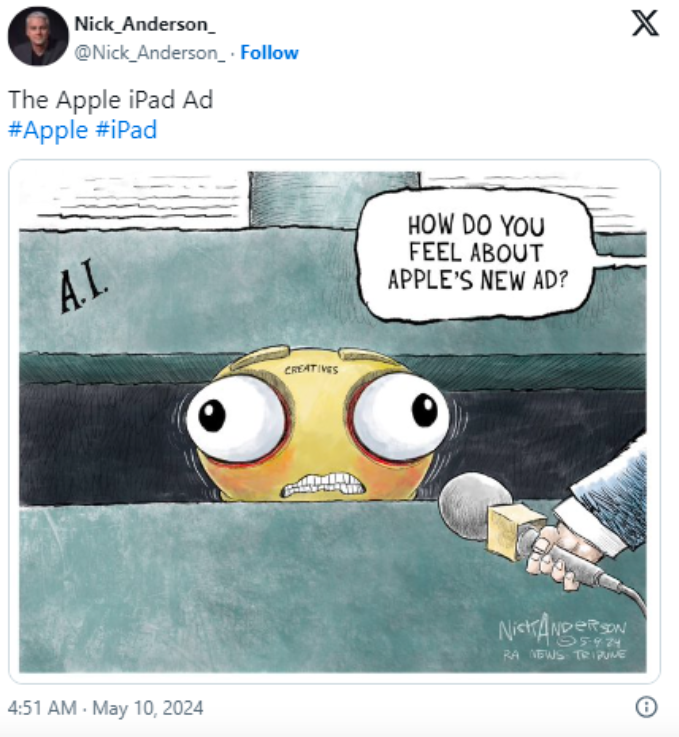Open the @Nick_Anderson_ handle link
Image resolution: width=679 pixels, height=737 pixels.
pos(149,53)
